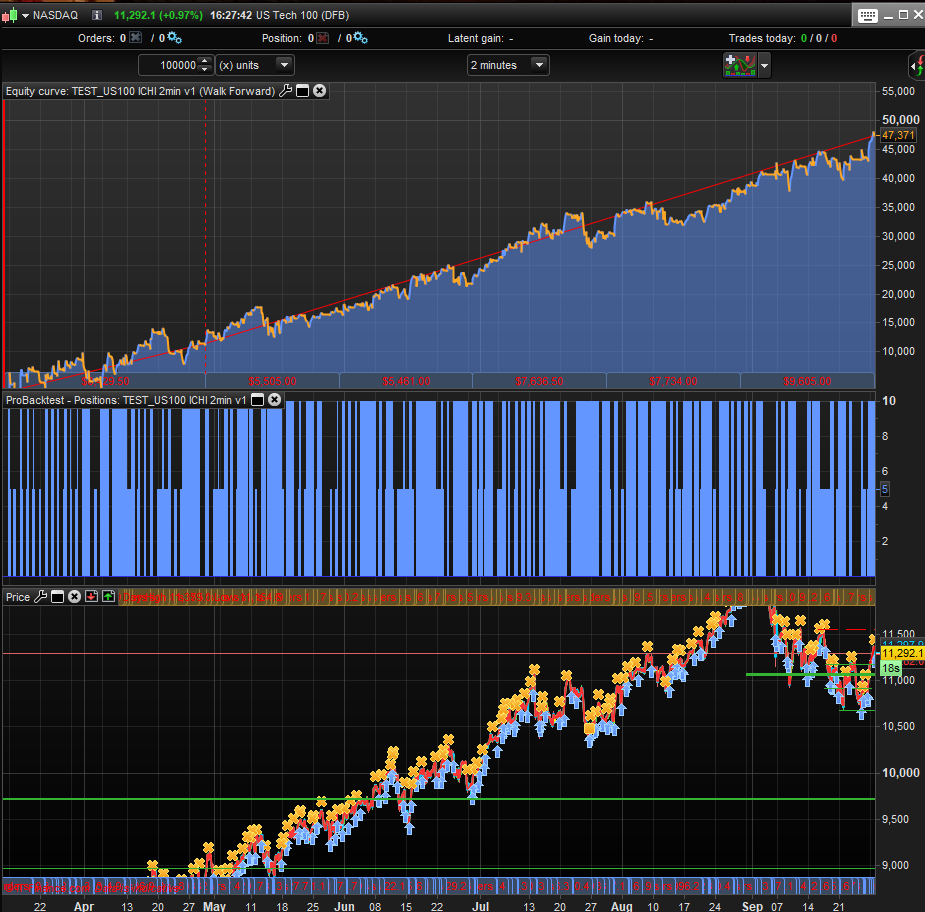This screenshot has height=912, width=925.
Task: Select the $5,505.00 walk forward segment
Action: click(x=272, y=381)
